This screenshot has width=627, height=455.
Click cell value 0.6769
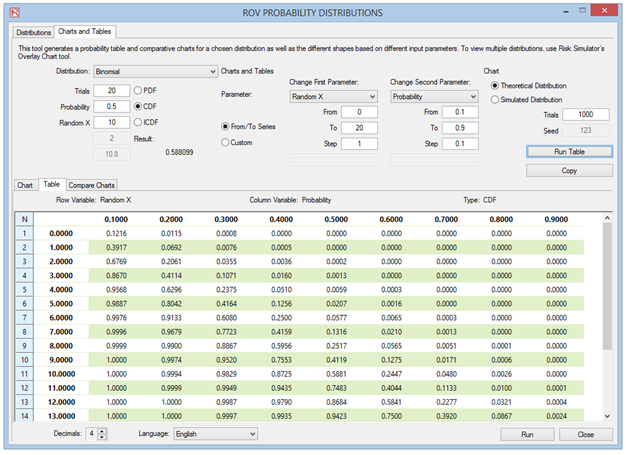(116, 261)
